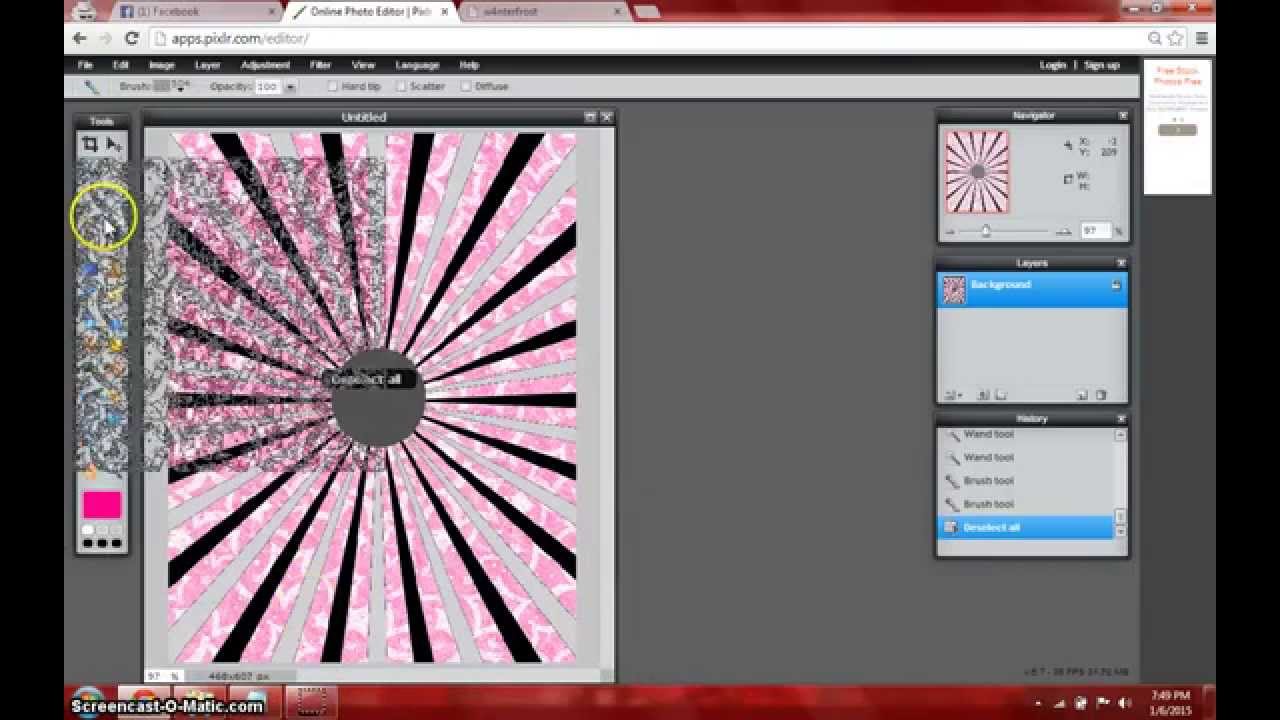The width and height of the screenshot is (1280, 720).
Task: Click the Sign up link
Action: pos(1102,65)
